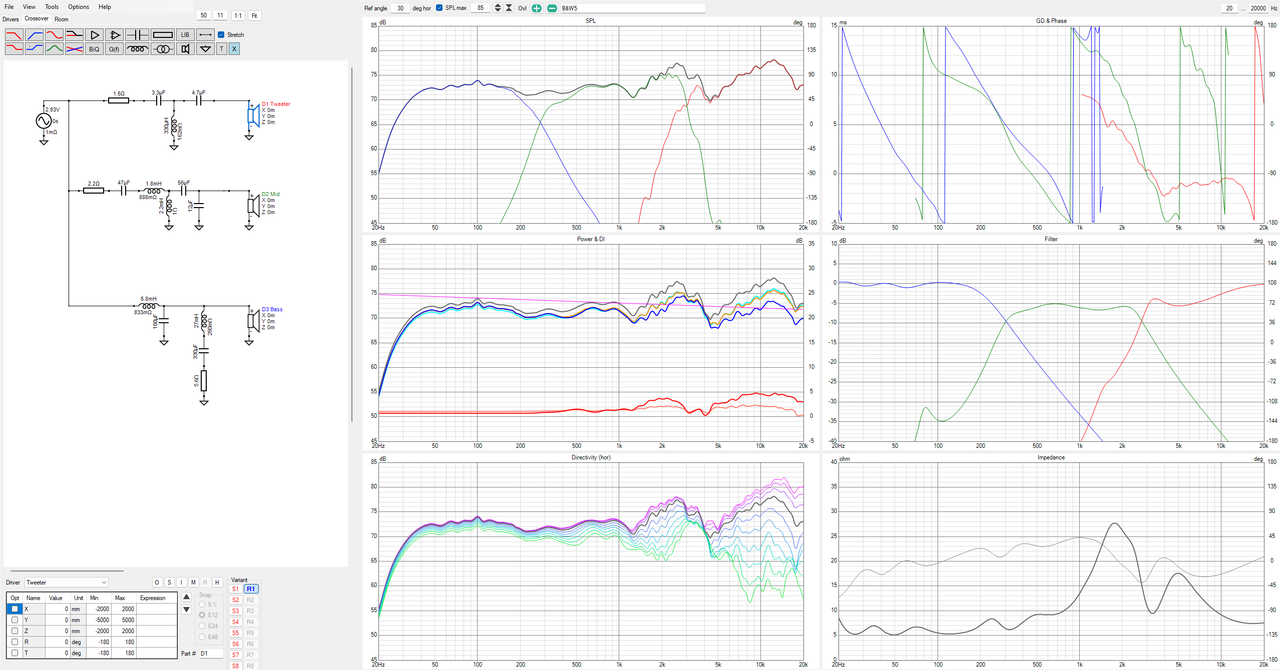Image resolution: width=1280 pixels, height=670 pixels.
Task: Add a loudspeaker driver to the crossover
Action: pyautogui.click(x=185, y=48)
